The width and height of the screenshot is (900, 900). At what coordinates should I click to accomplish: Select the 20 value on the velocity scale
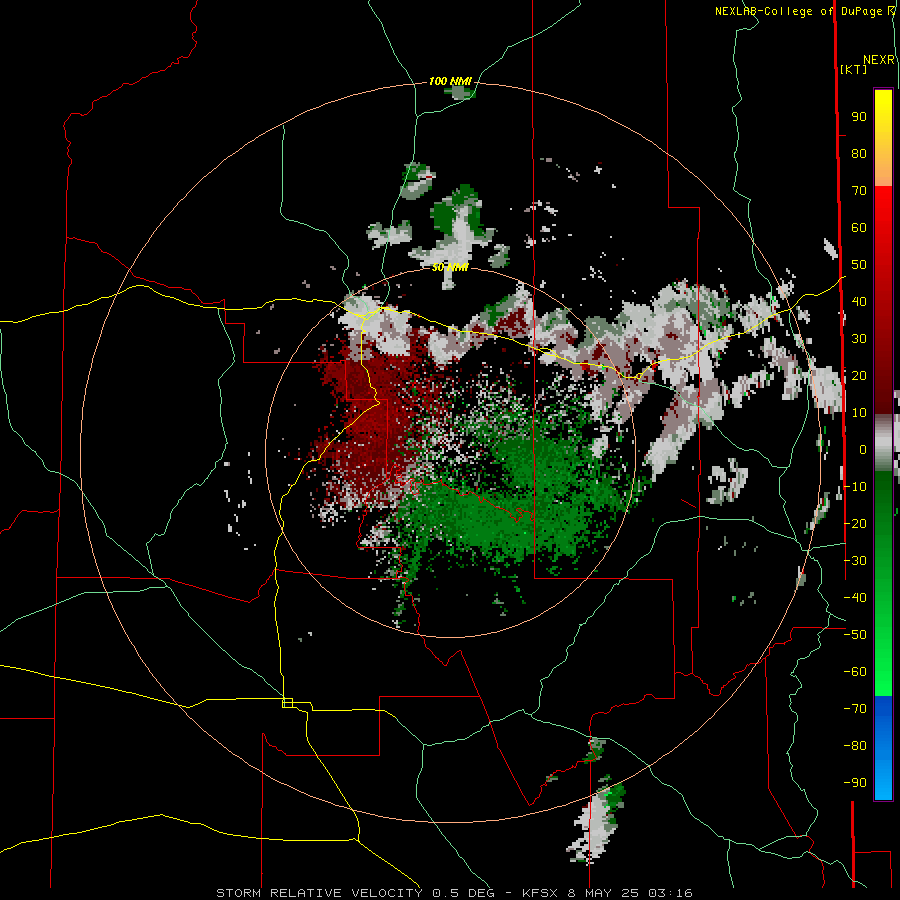click(x=859, y=376)
